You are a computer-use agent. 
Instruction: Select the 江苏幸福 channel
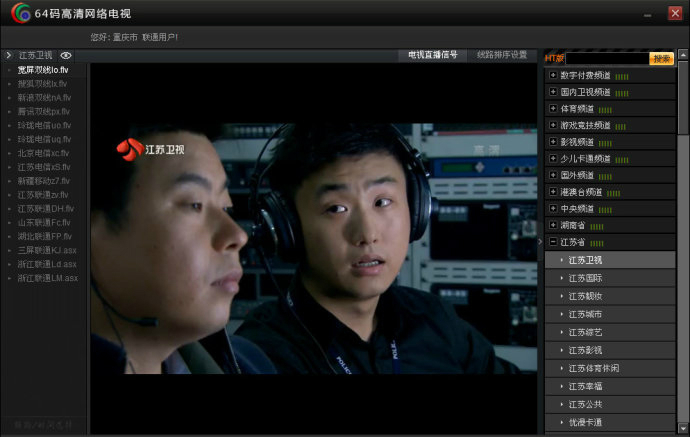[610, 386]
